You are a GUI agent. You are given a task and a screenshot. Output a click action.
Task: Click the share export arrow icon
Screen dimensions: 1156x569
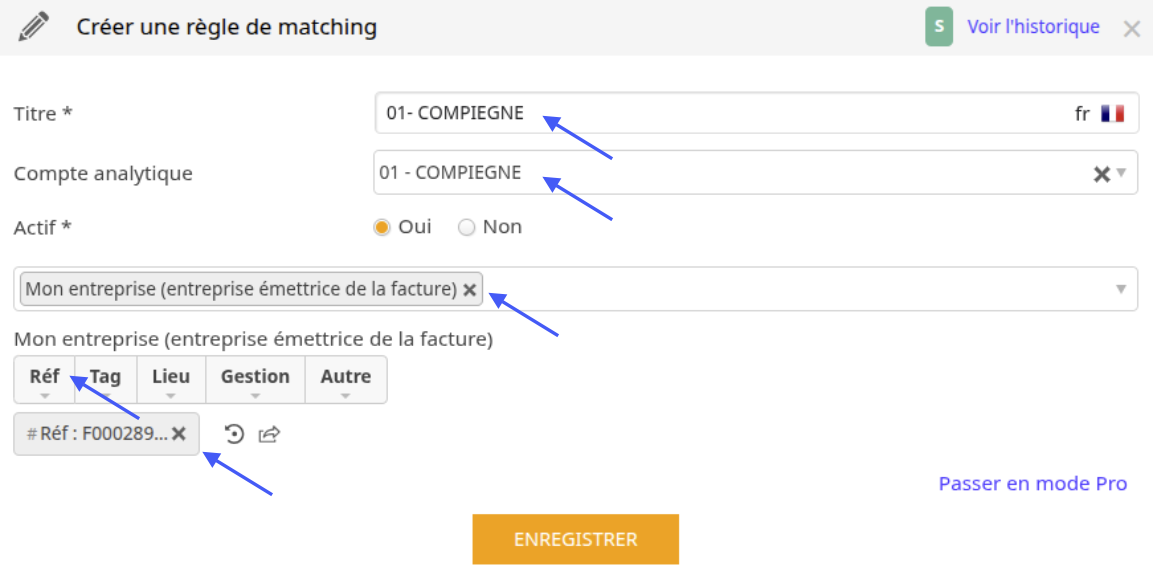point(269,435)
